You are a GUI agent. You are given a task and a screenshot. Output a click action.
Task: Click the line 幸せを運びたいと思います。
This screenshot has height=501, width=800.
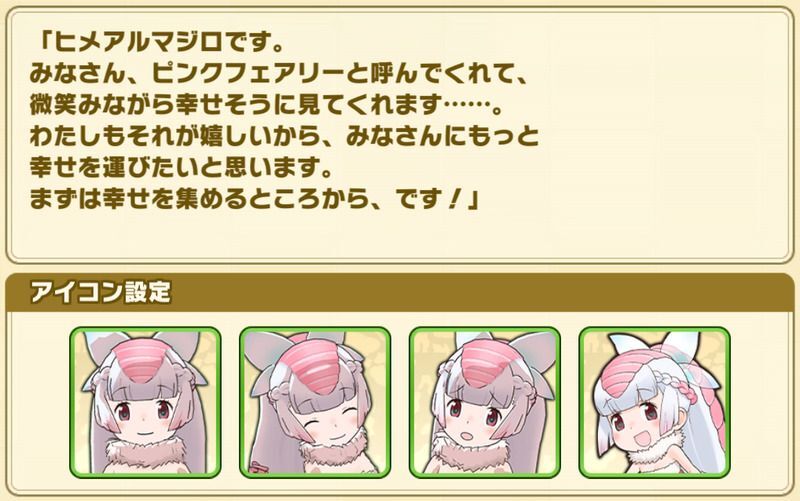[182, 168]
